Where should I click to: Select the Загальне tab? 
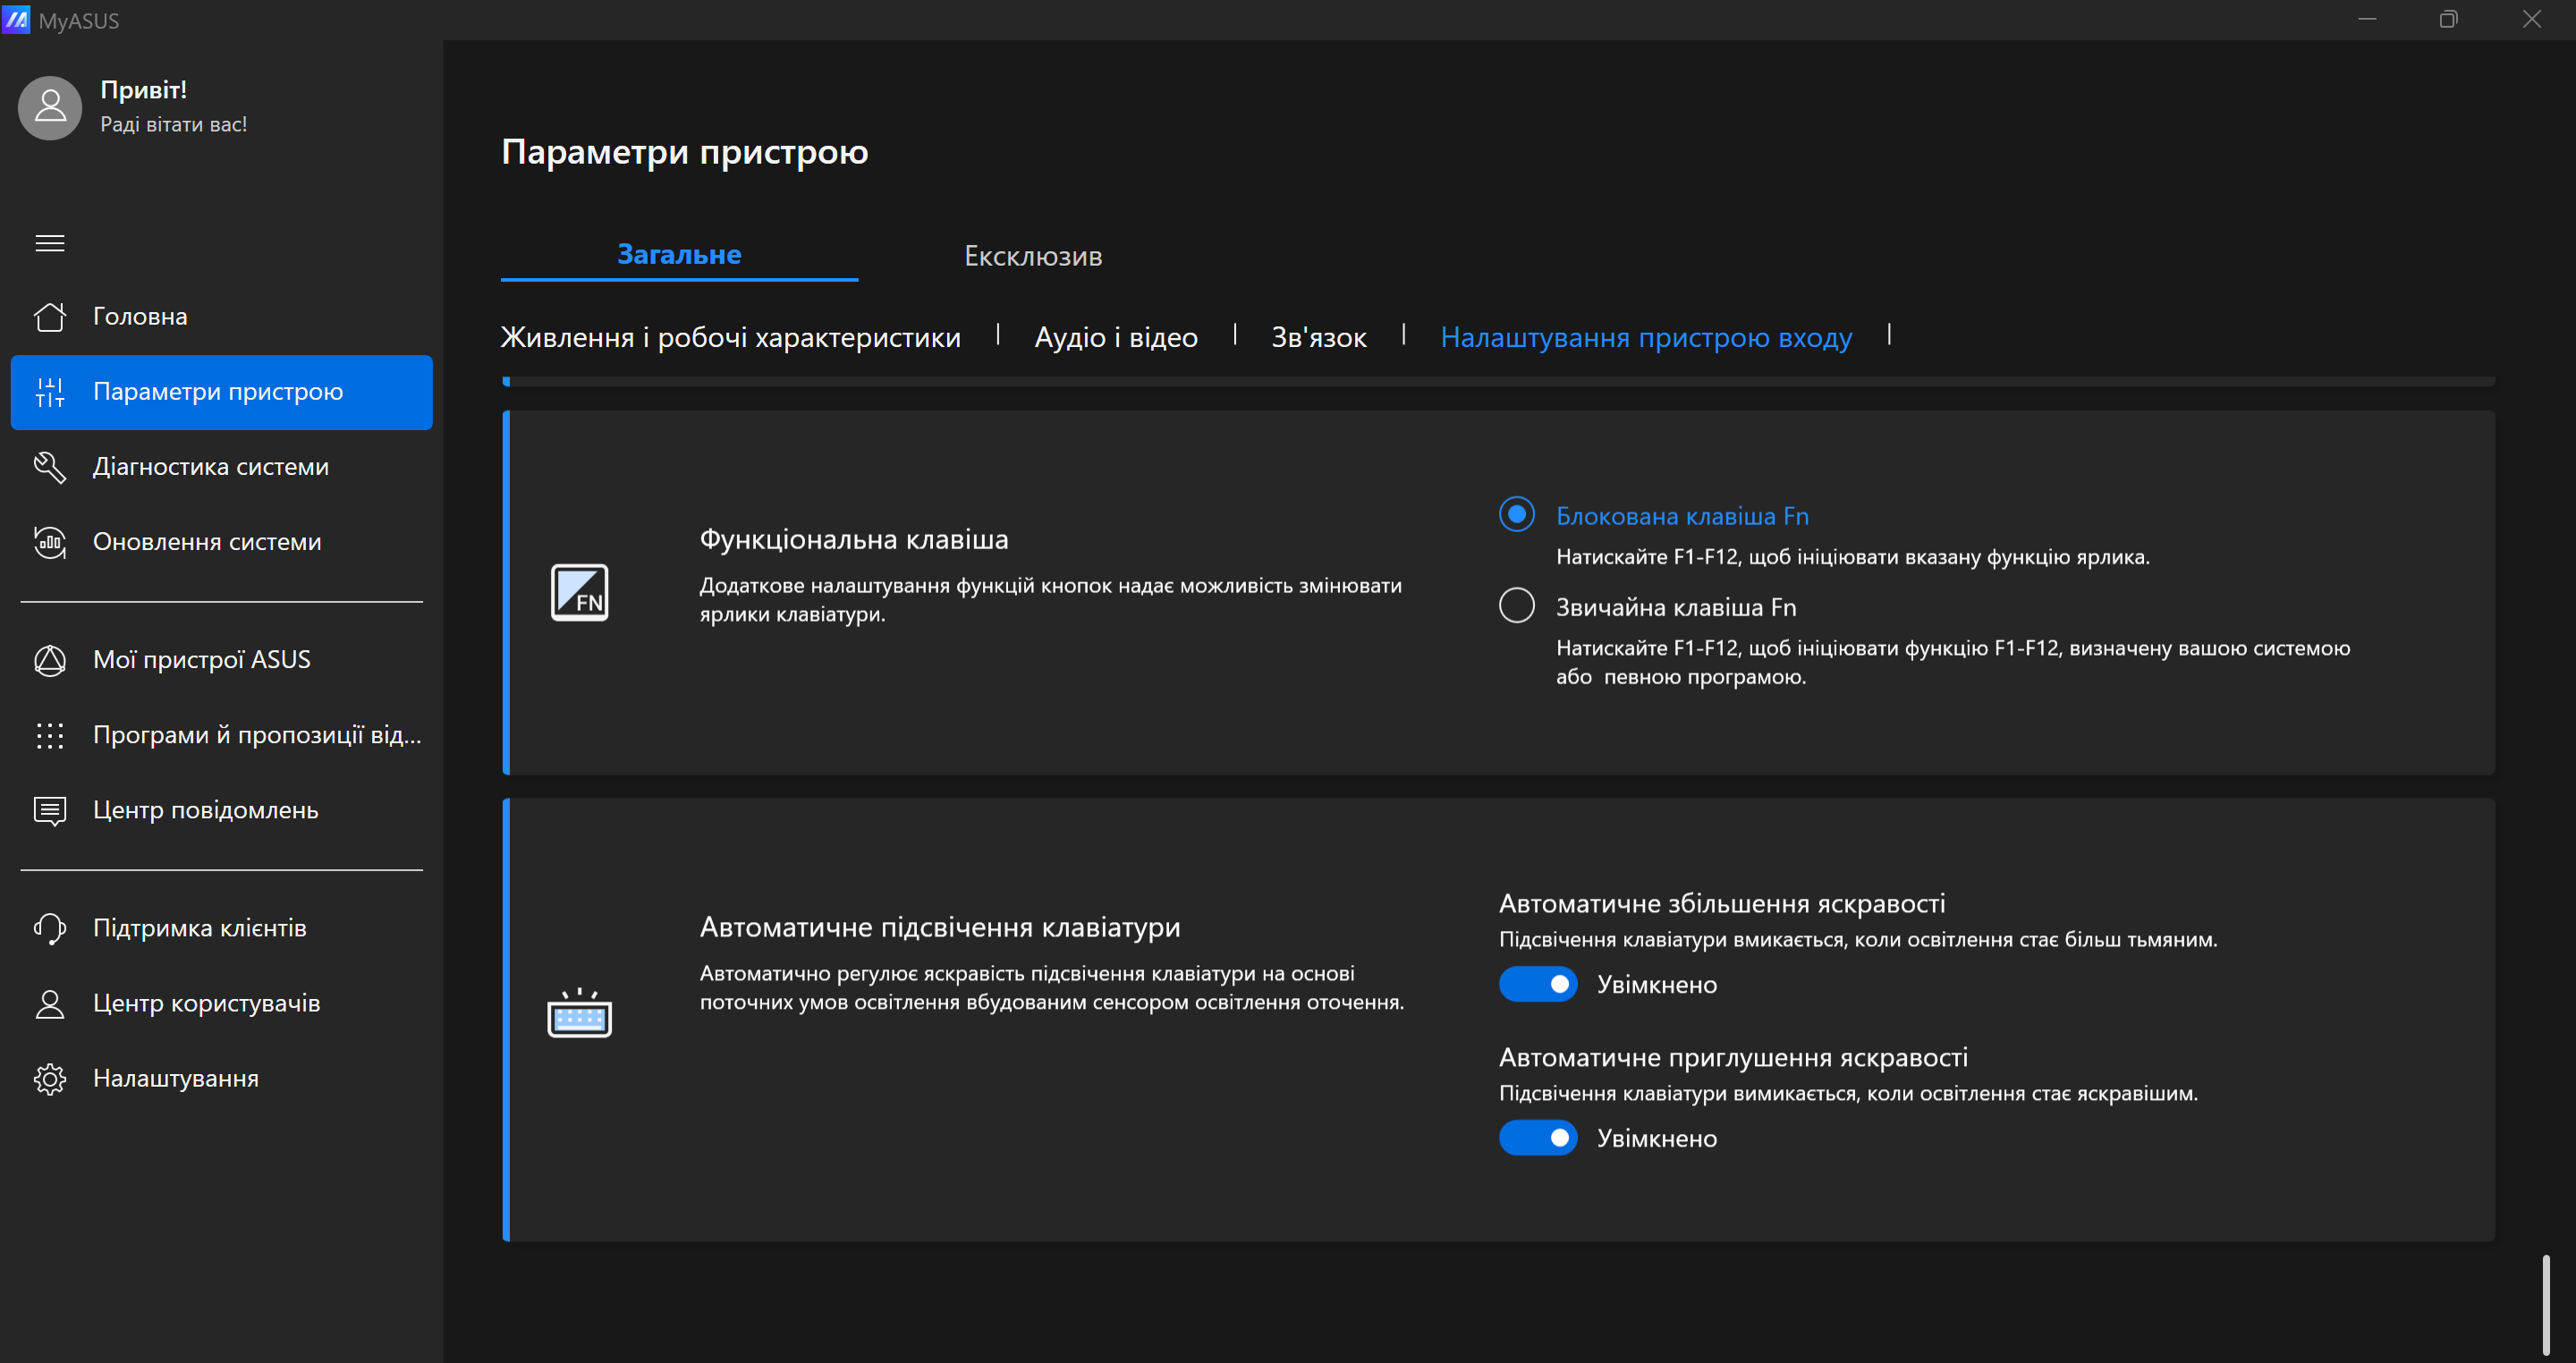[679, 255]
